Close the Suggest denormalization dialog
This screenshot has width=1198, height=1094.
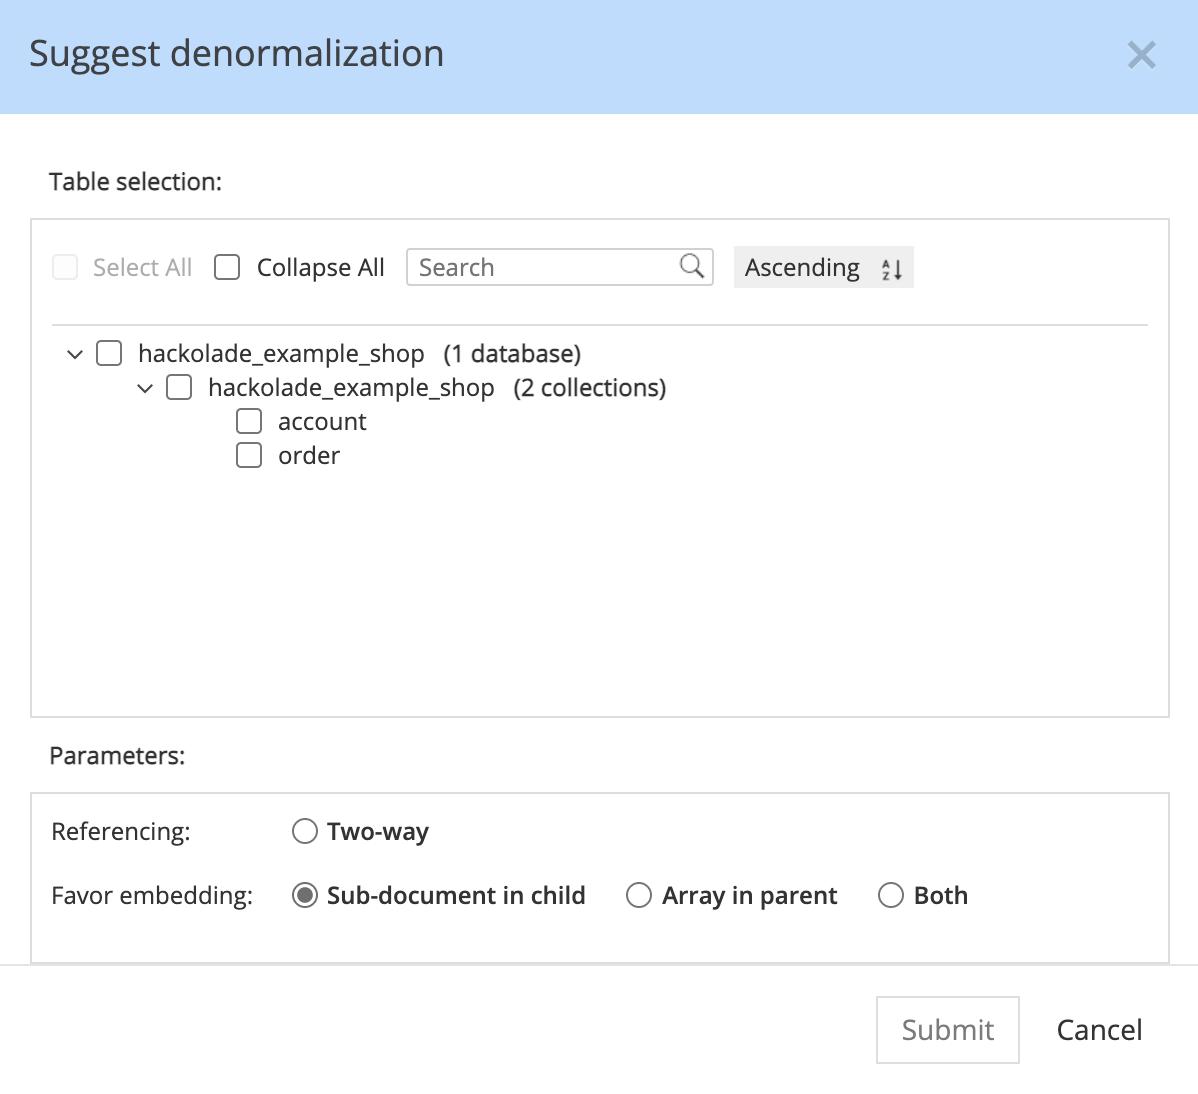coord(1141,55)
